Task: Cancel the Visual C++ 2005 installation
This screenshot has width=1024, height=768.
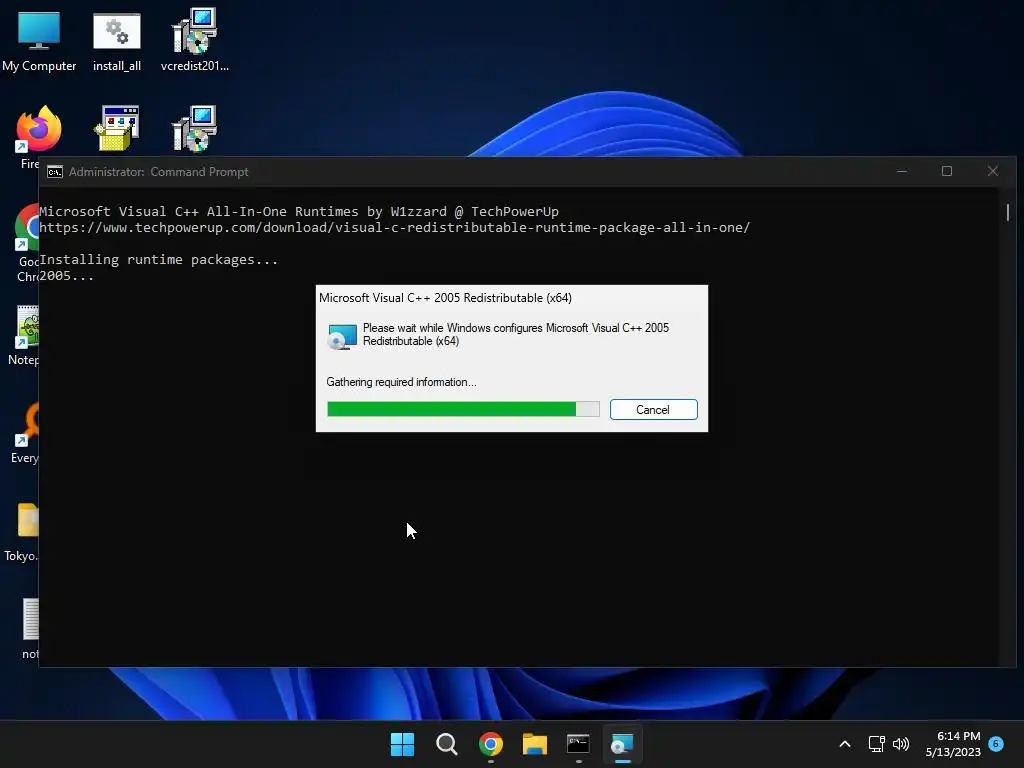Action: (653, 409)
